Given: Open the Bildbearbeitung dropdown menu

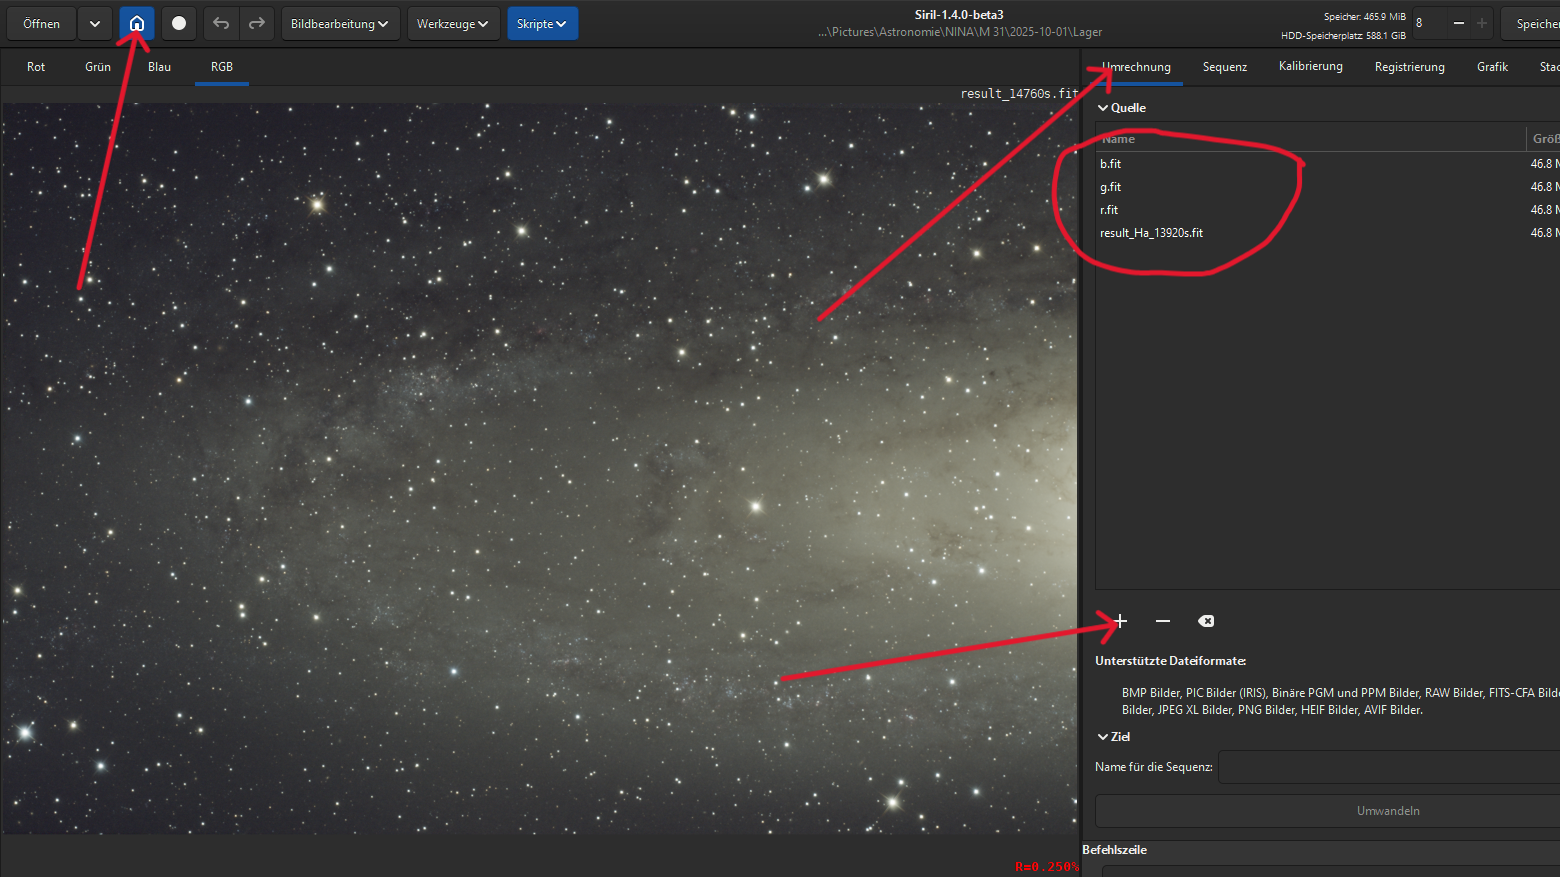Looking at the screenshot, I should pos(340,23).
